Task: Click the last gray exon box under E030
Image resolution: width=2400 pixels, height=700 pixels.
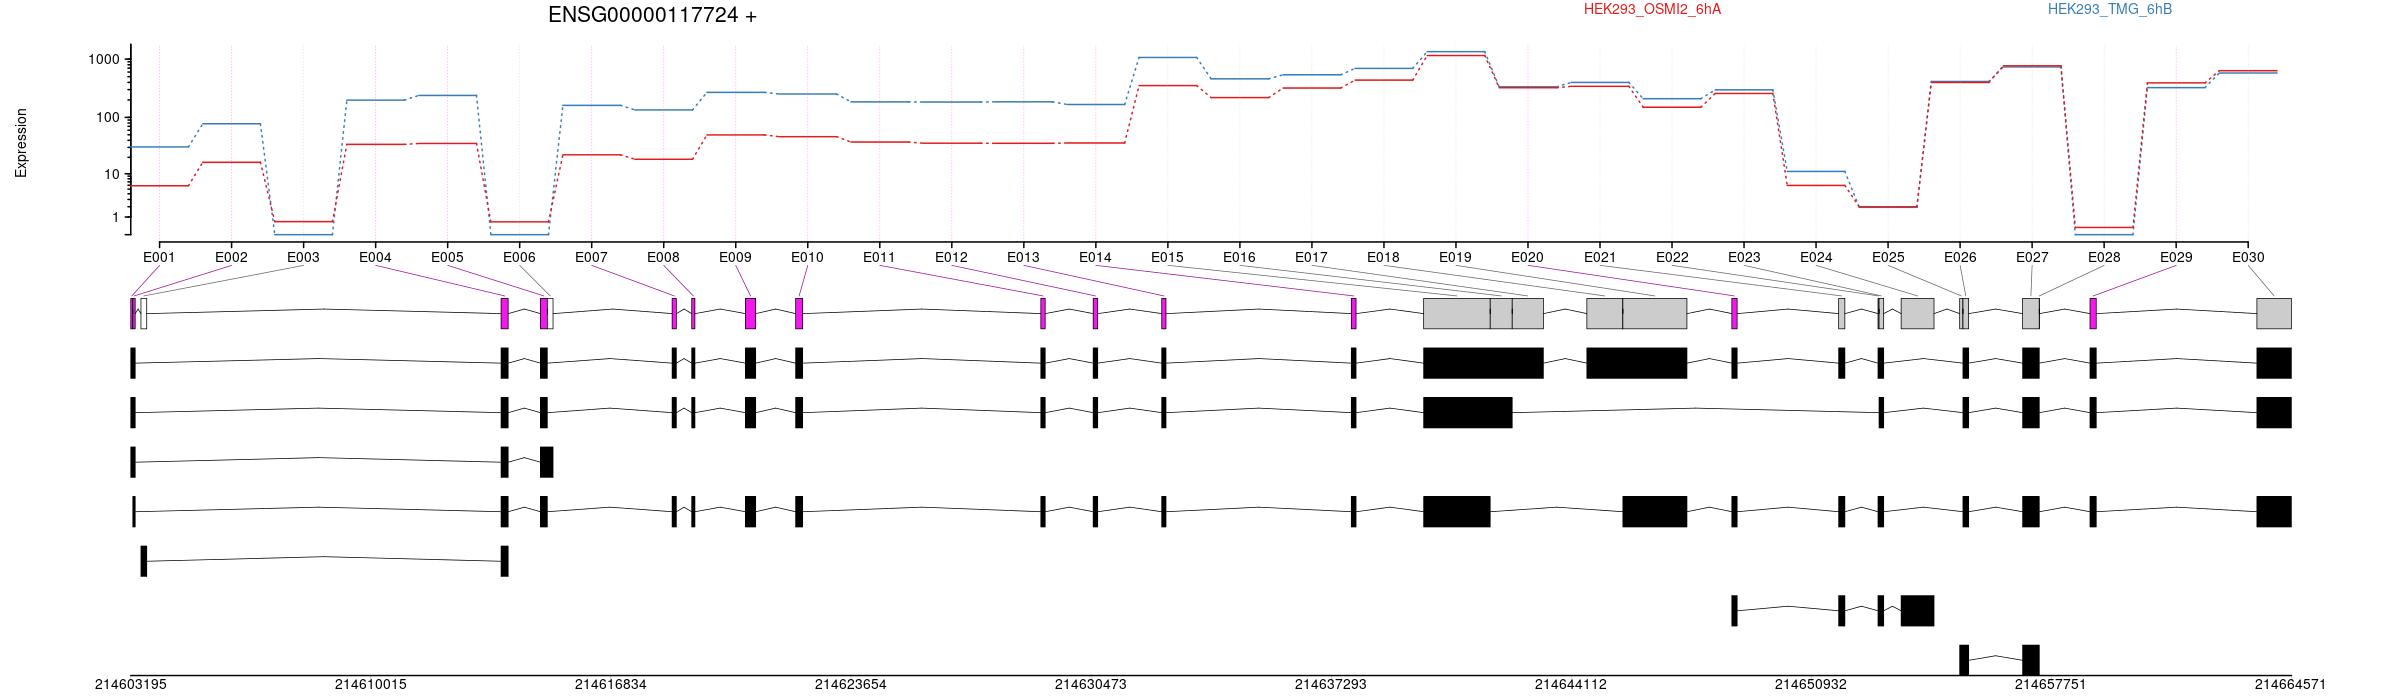Action: tap(2274, 313)
